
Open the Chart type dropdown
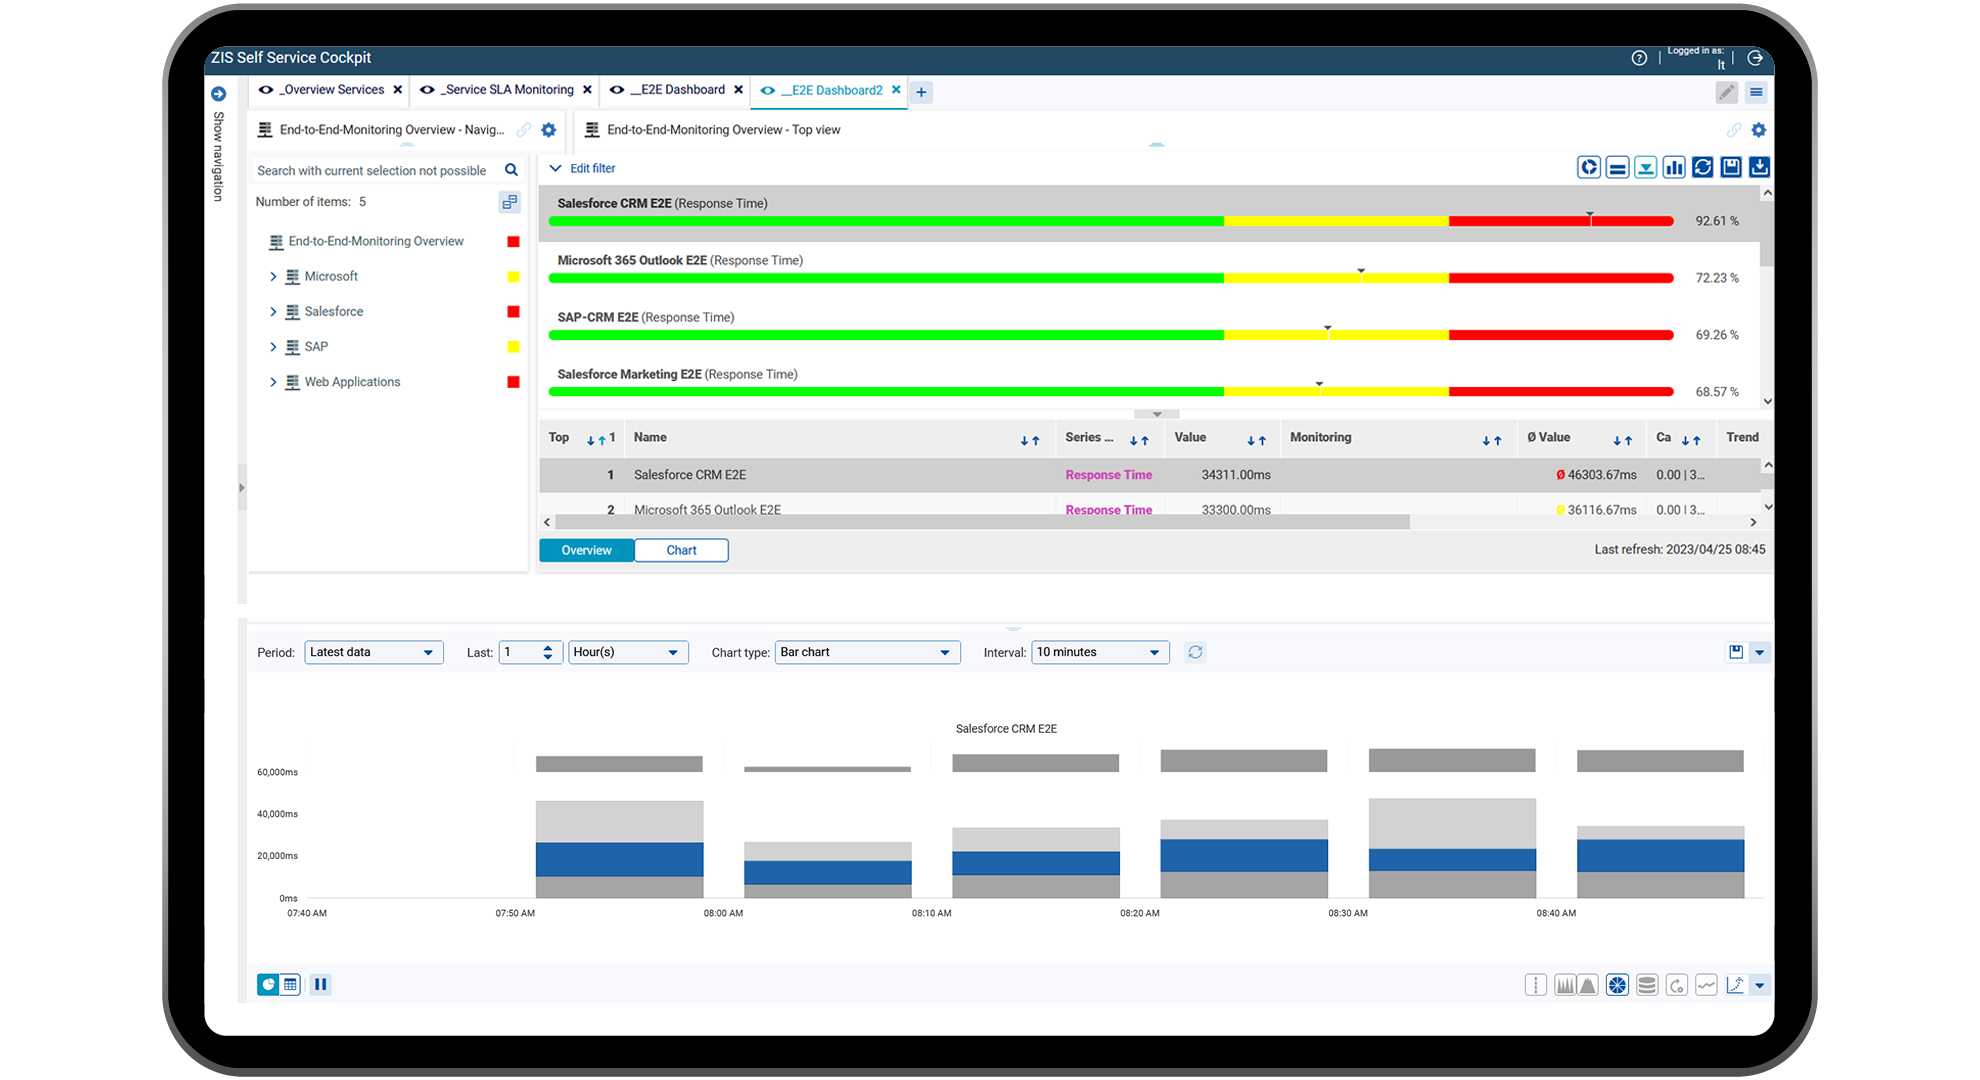click(867, 652)
